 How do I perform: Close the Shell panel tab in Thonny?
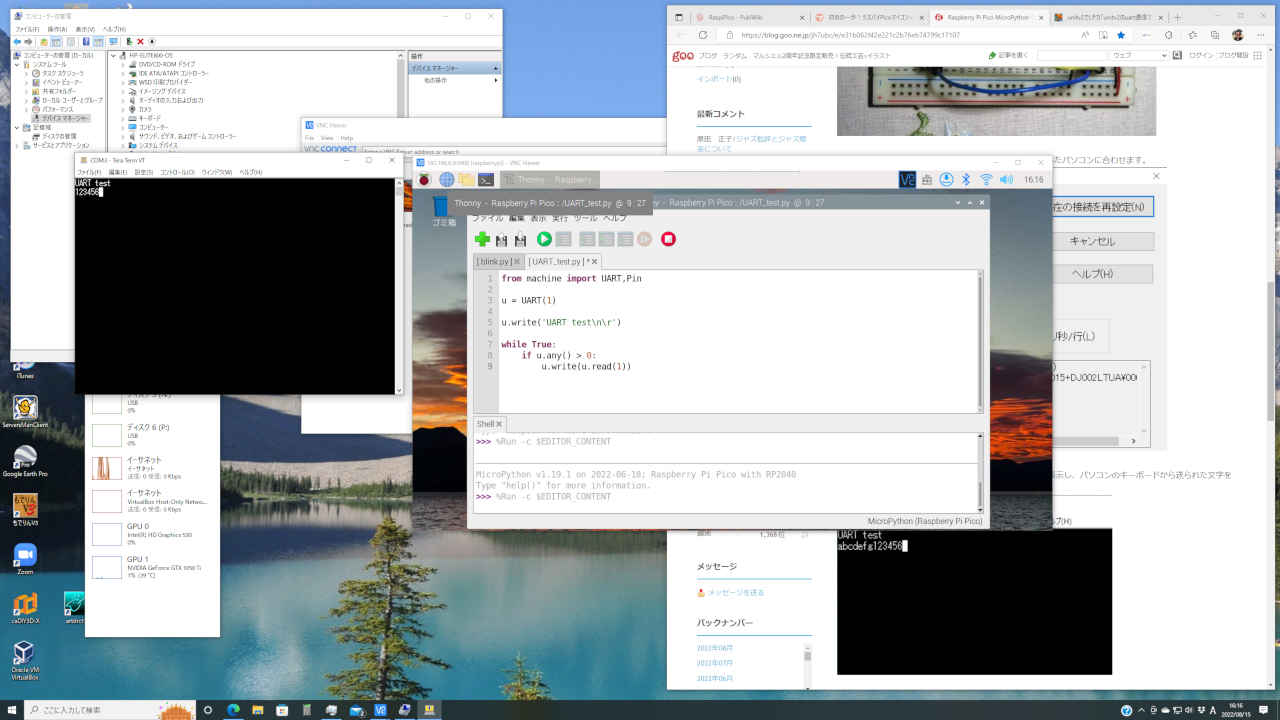pos(499,424)
